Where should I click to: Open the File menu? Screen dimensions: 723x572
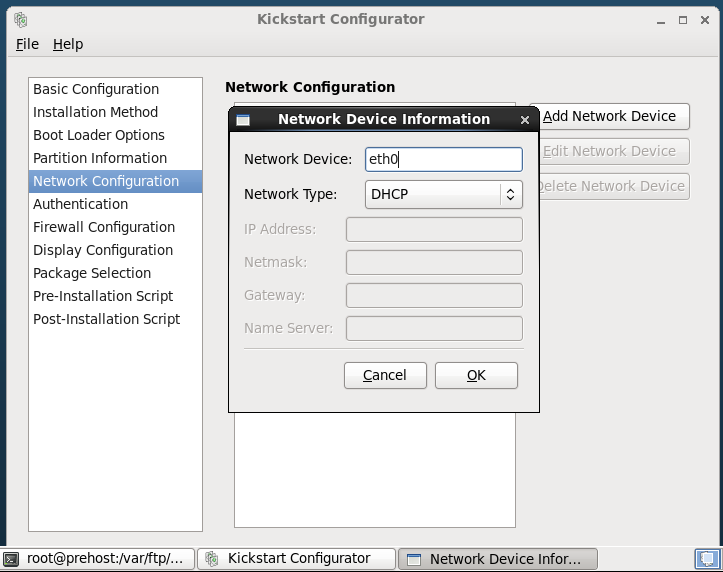pos(27,44)
